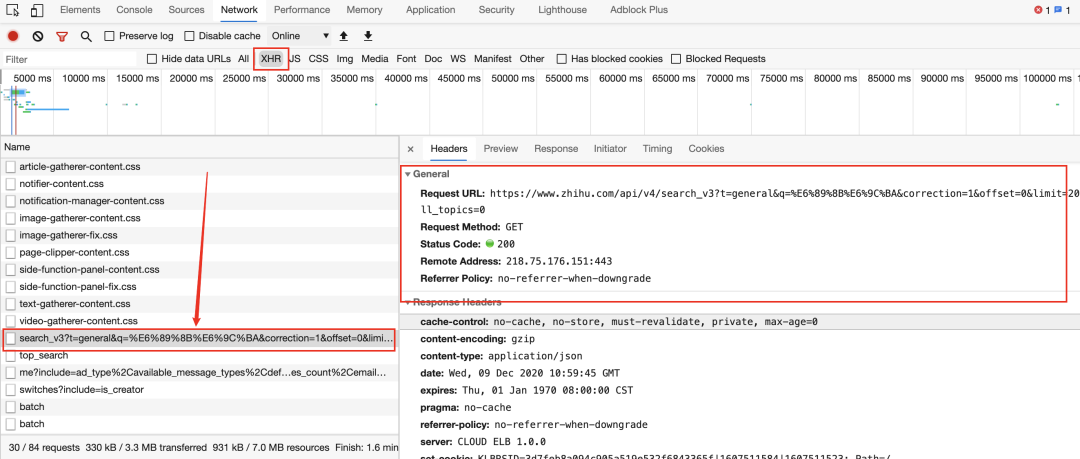Open the Preview tab of request
Viewport: 1080px width, 459px height.
pyautogui.click(x=501, y=149)
